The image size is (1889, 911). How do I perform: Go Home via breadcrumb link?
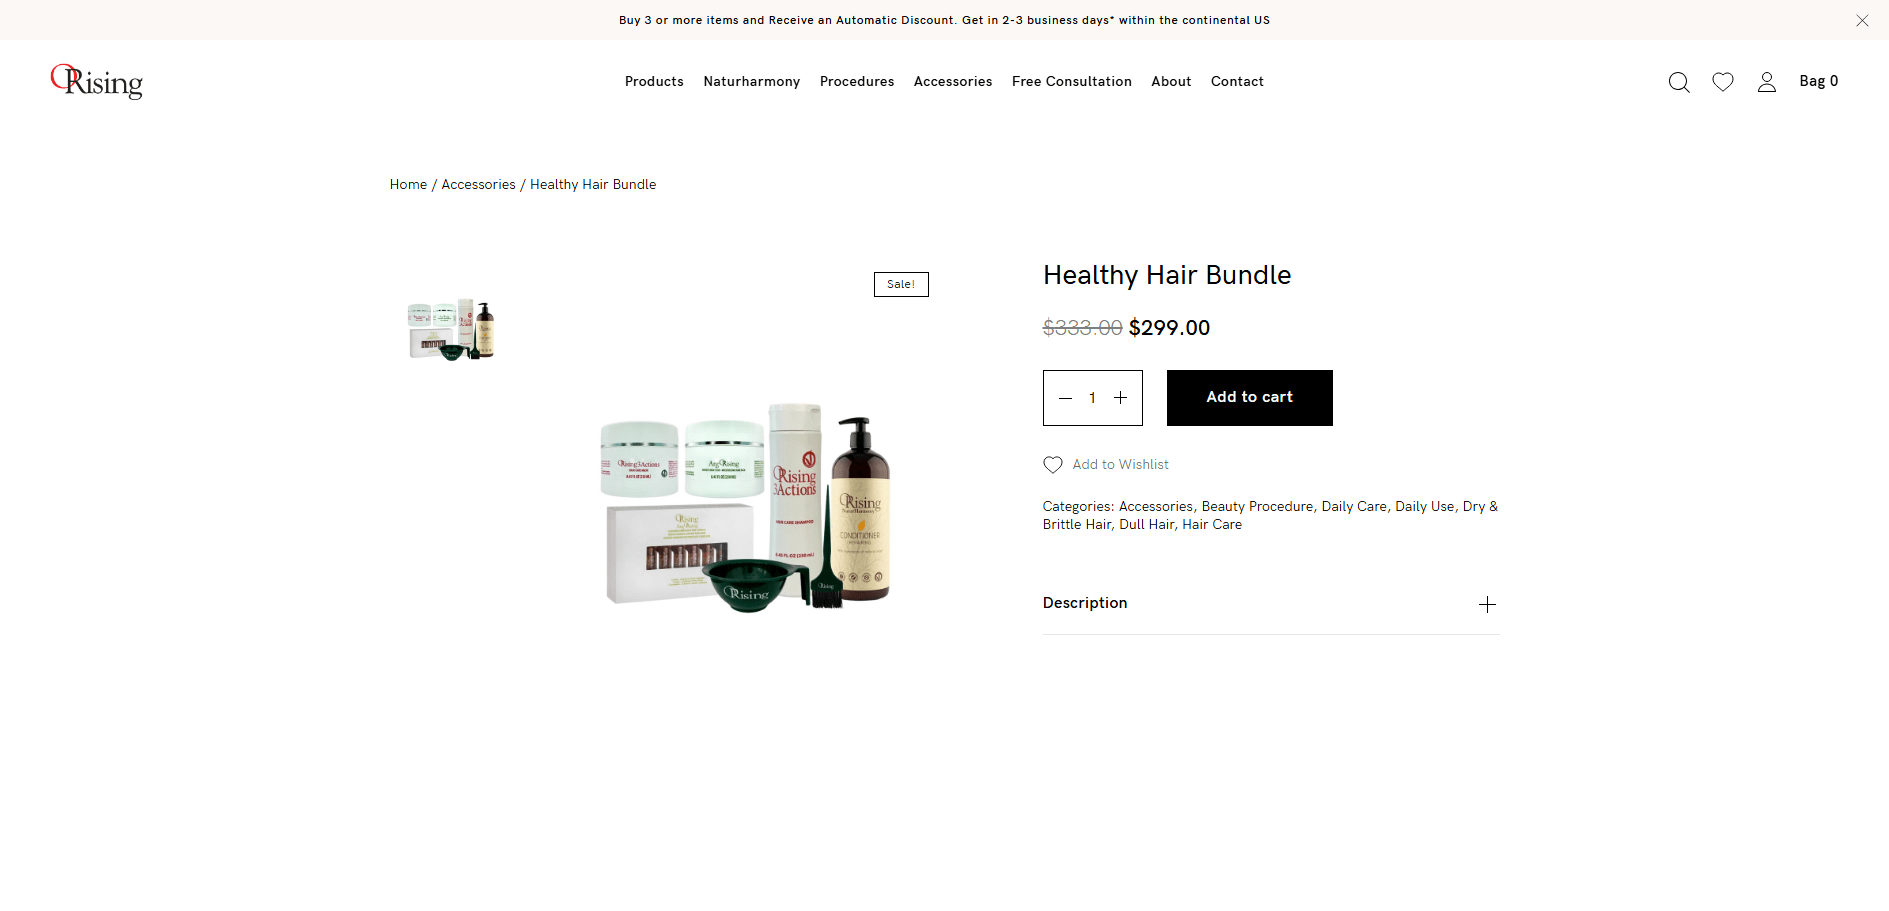point(408,185)
